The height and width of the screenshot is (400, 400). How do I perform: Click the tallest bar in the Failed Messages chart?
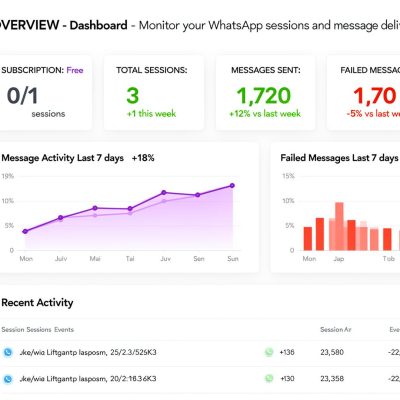[339, 226]
